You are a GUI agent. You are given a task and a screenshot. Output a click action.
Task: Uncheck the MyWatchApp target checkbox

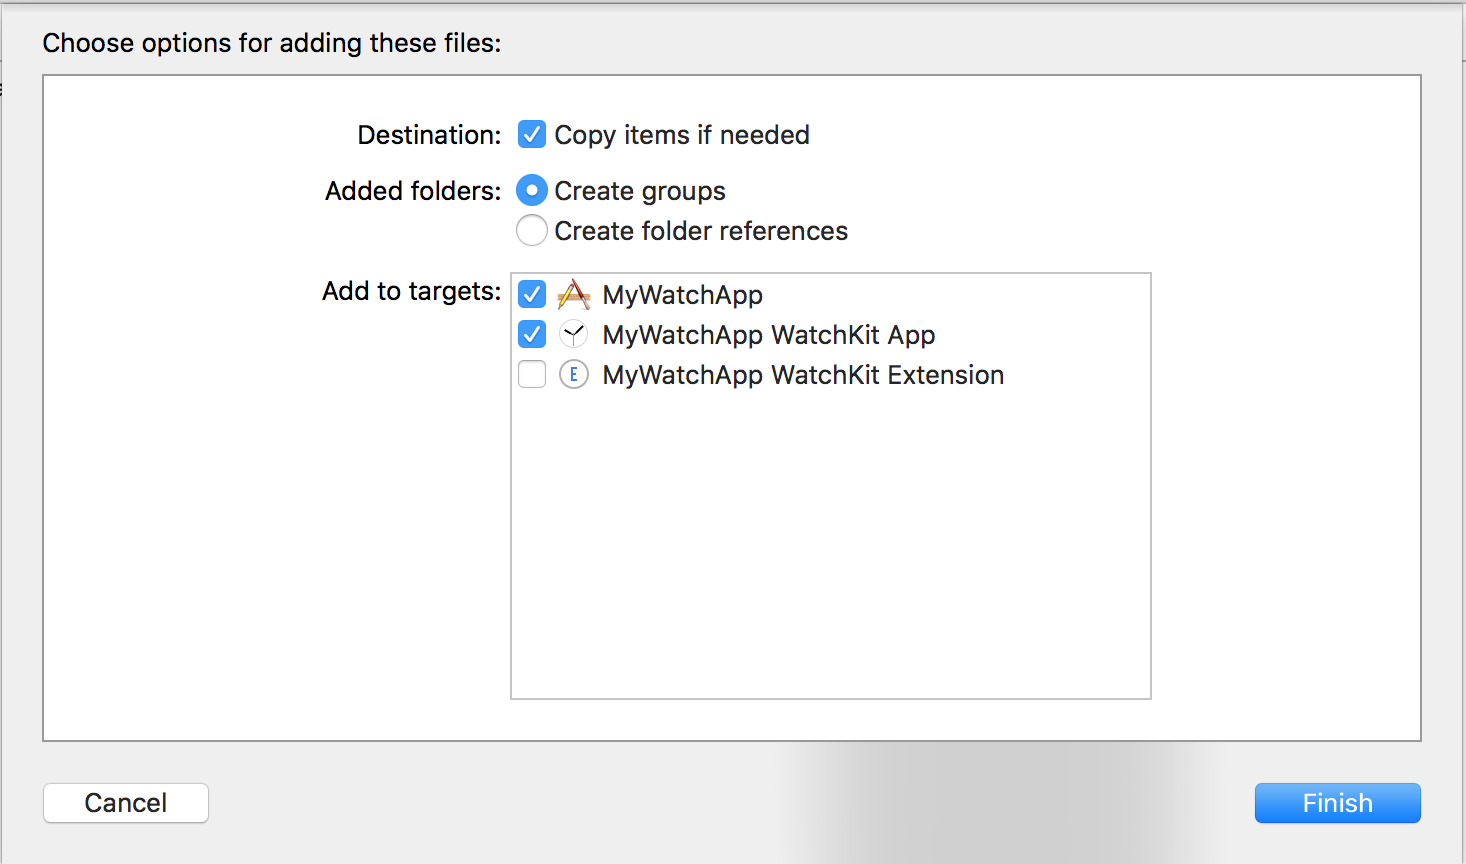pos(532,295)
